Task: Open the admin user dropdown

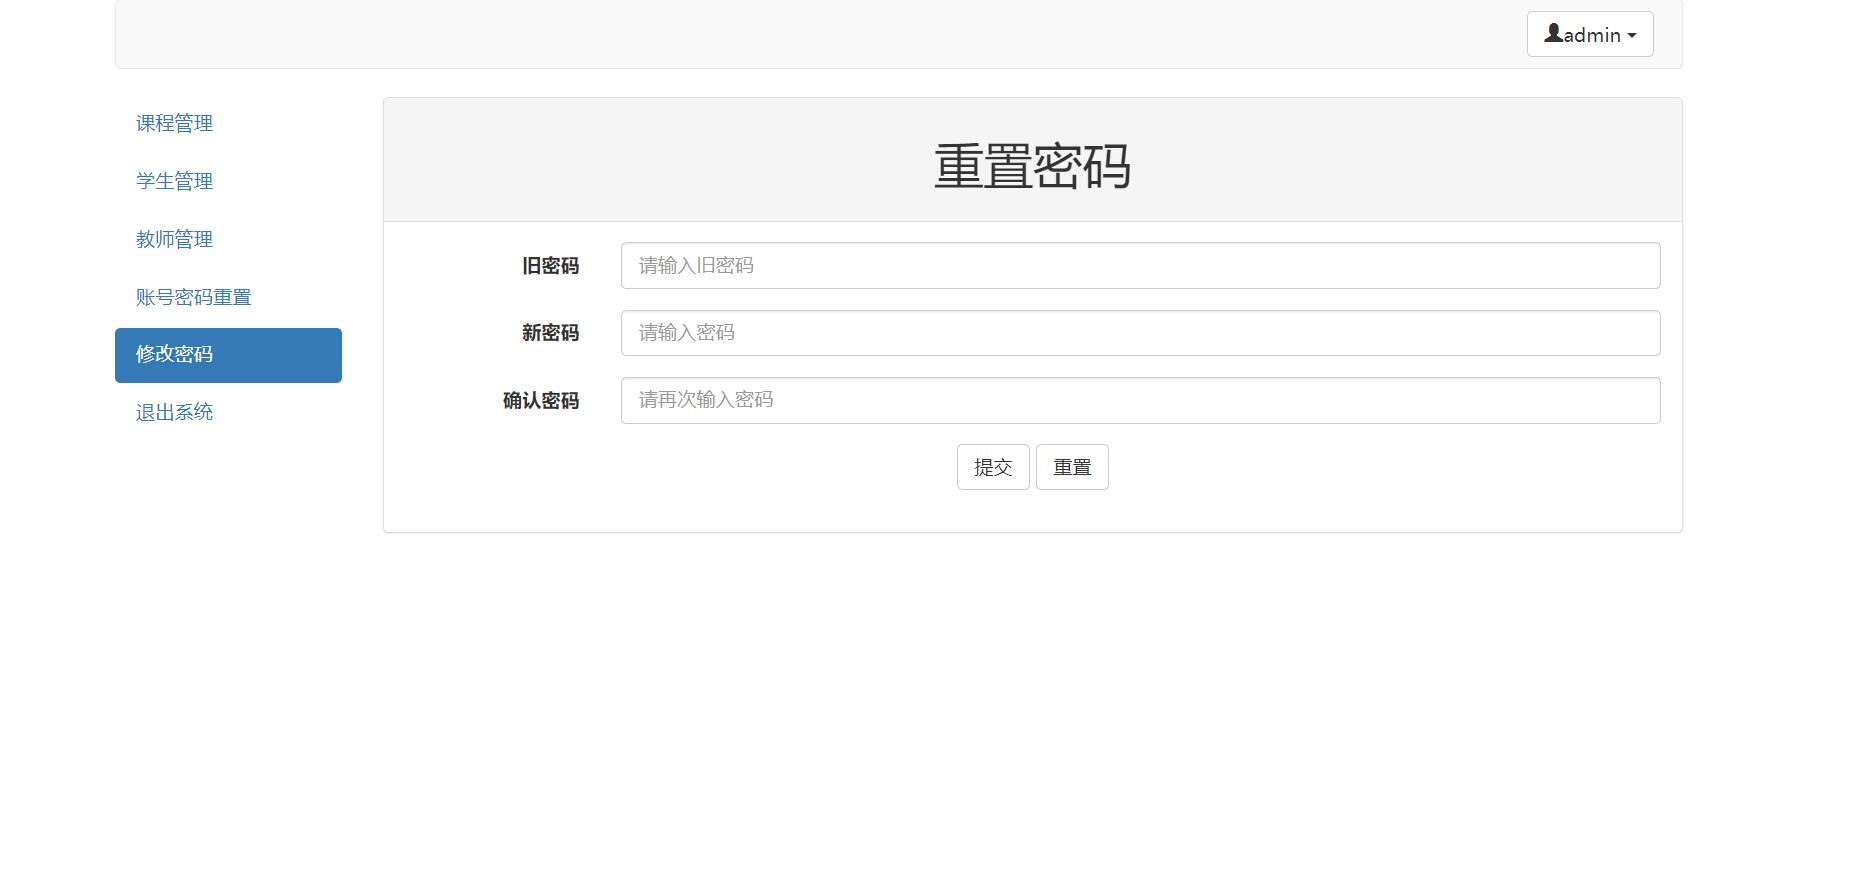Action: pos(1589,34)
